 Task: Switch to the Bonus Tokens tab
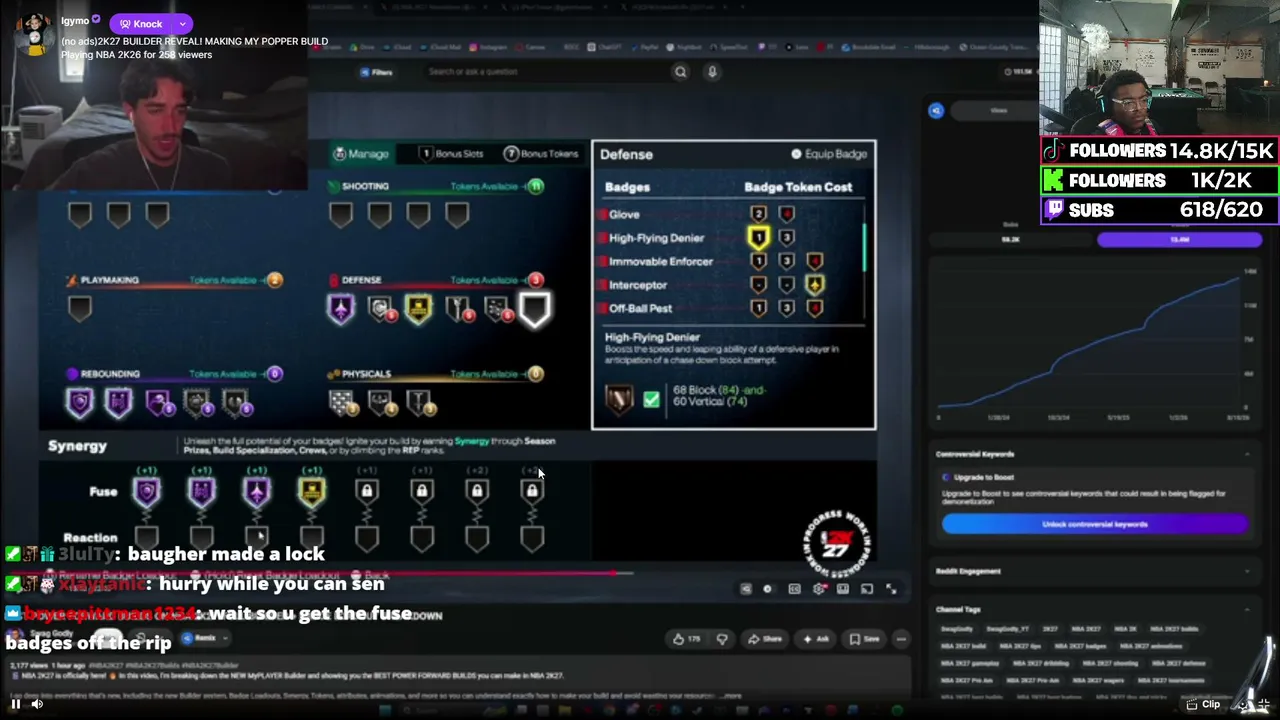click(541, 154)
